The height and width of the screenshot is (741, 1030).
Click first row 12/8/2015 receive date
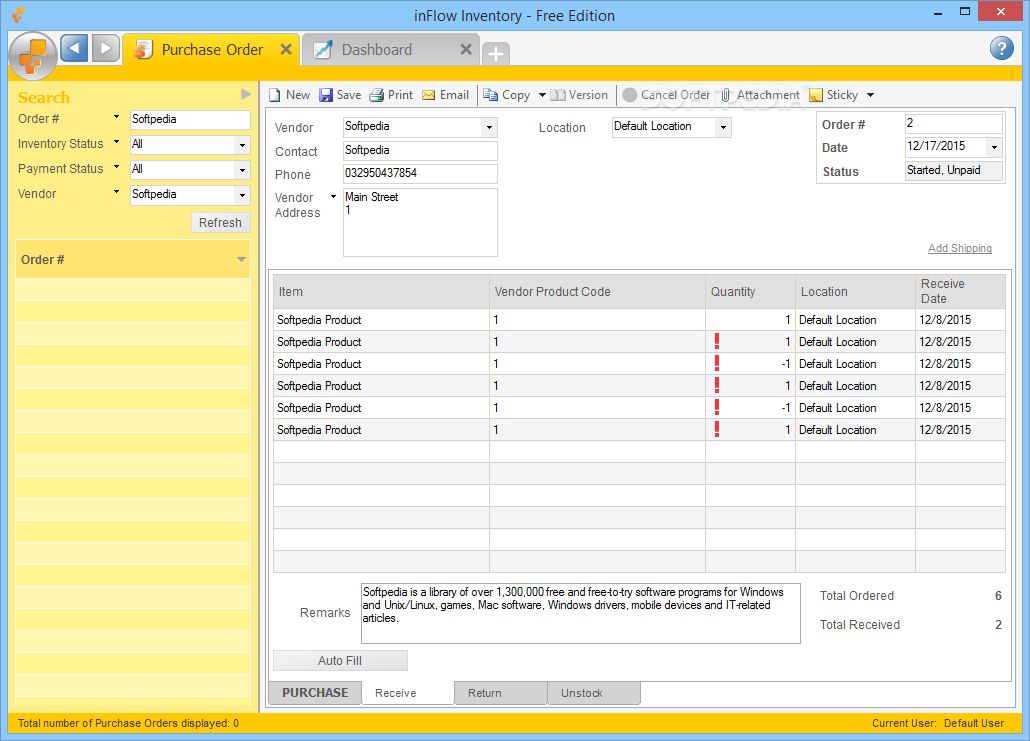(x=960, y=320)
